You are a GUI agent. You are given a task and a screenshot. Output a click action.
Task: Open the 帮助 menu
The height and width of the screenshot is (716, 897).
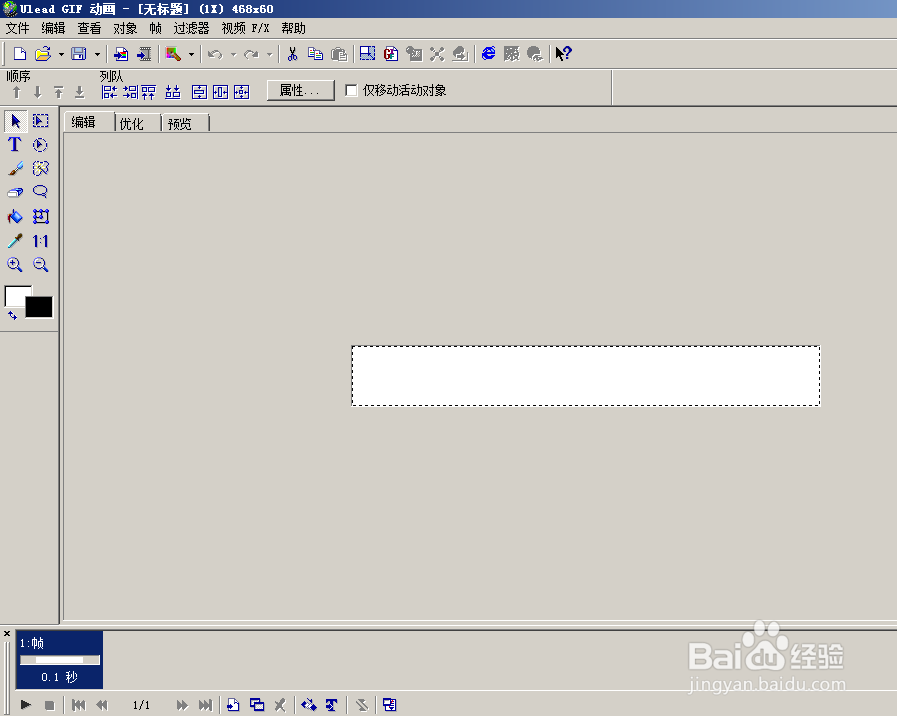pyautogui.click(x=293, y=28)
